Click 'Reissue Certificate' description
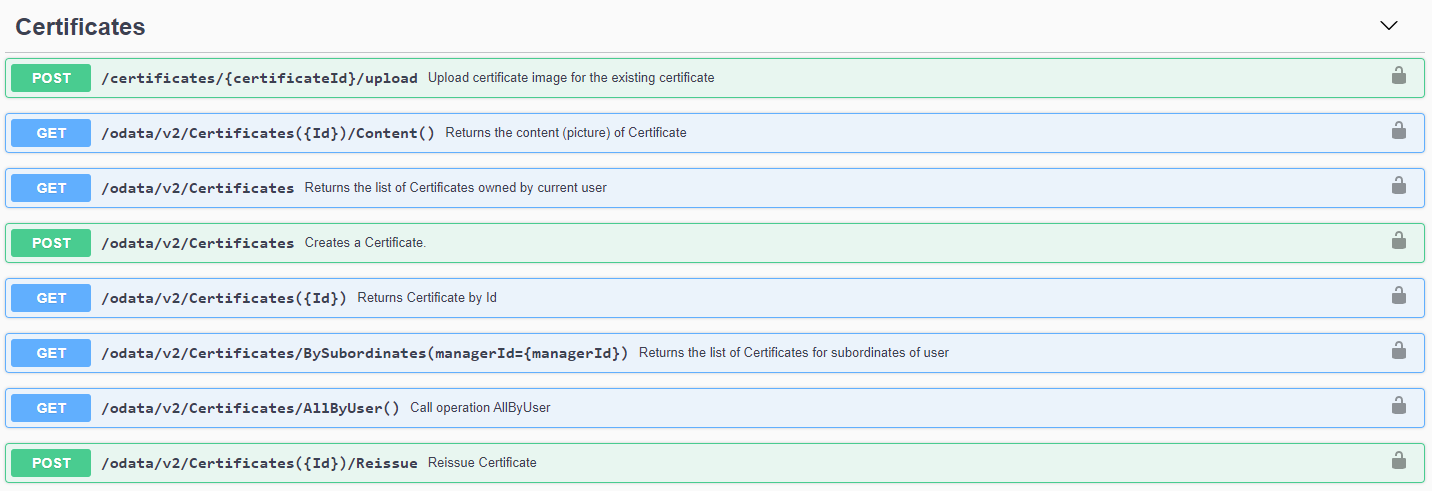 [x=482, y=463]
